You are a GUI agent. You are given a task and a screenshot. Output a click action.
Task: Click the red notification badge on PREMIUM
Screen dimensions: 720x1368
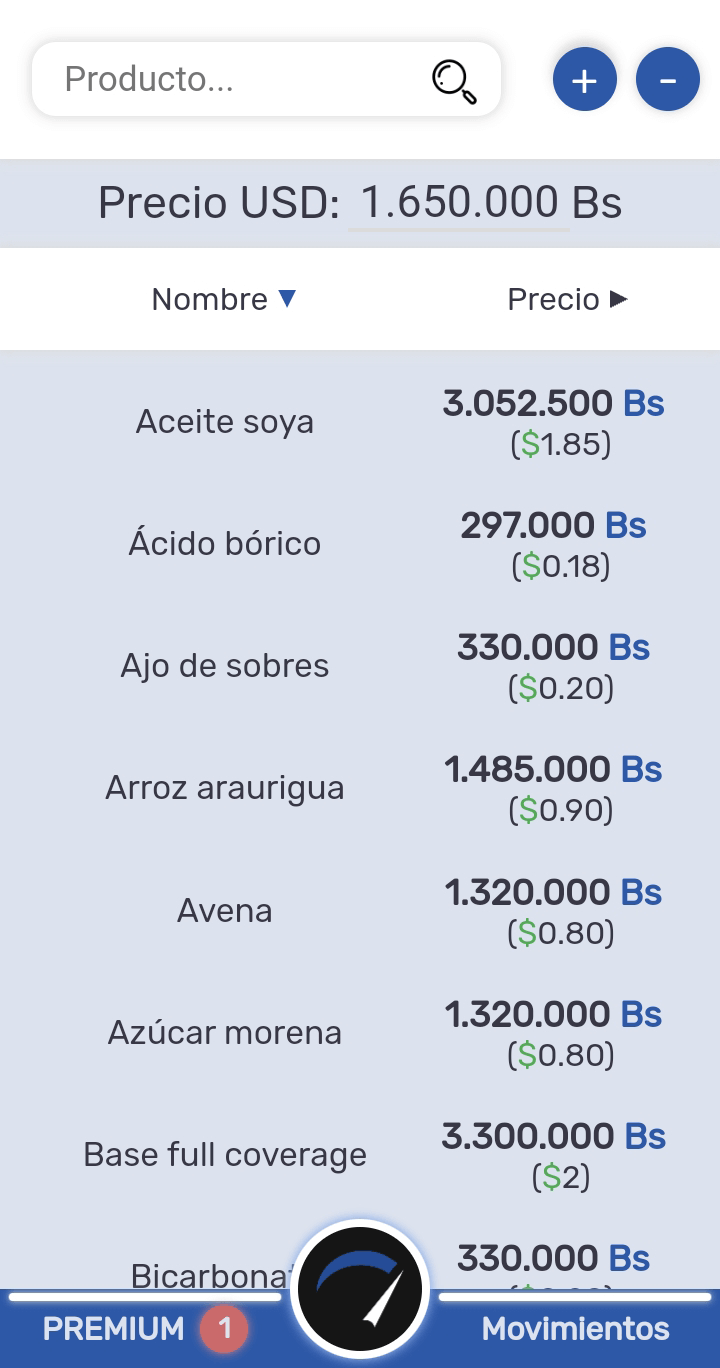tap(224, 1329)
